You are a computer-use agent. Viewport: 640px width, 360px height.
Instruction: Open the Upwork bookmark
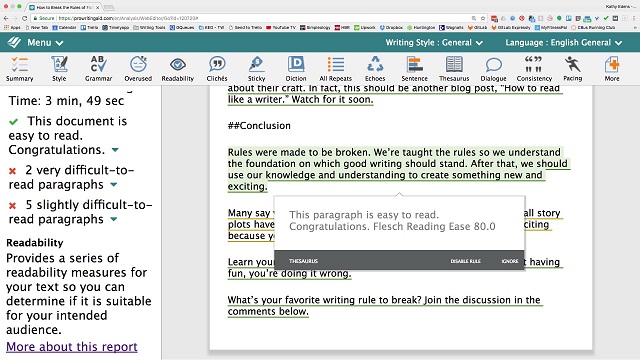[365, 27]
